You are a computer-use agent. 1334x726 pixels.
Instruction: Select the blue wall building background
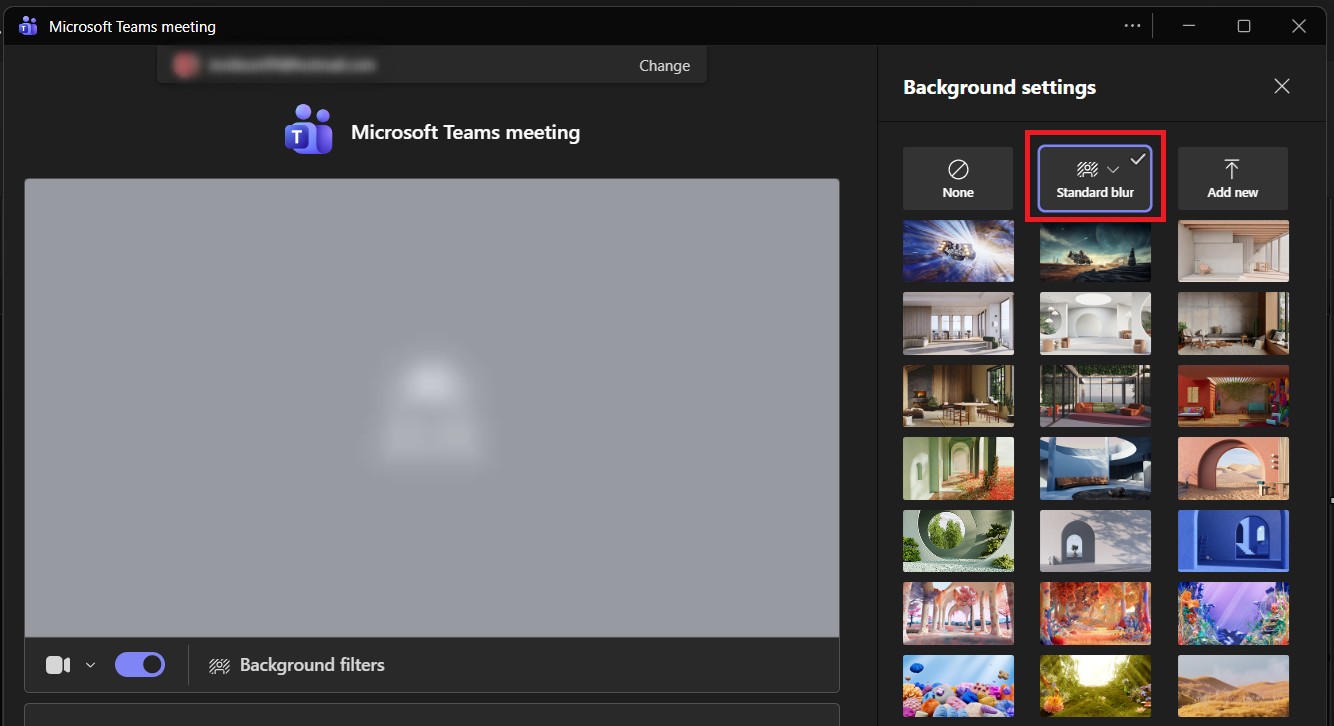coord(1233,540)
